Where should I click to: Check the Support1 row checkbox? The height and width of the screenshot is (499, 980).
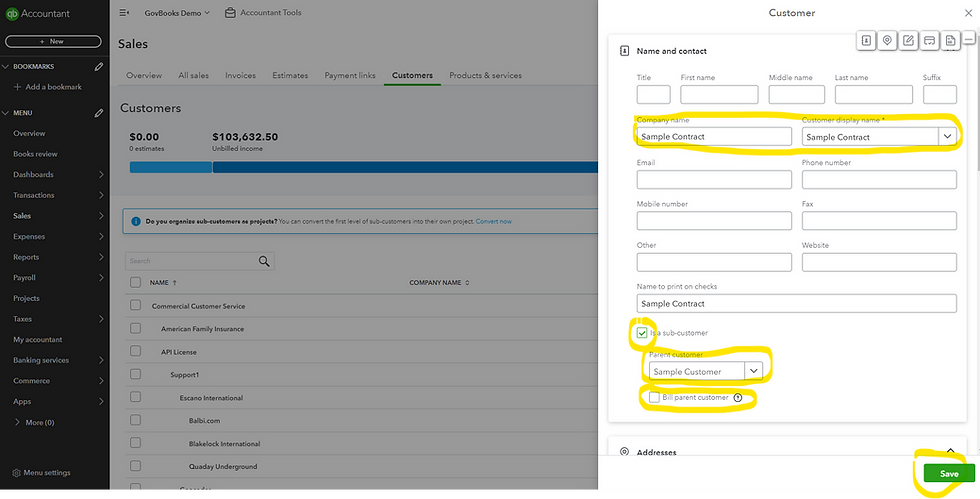(x=136, y=374)
